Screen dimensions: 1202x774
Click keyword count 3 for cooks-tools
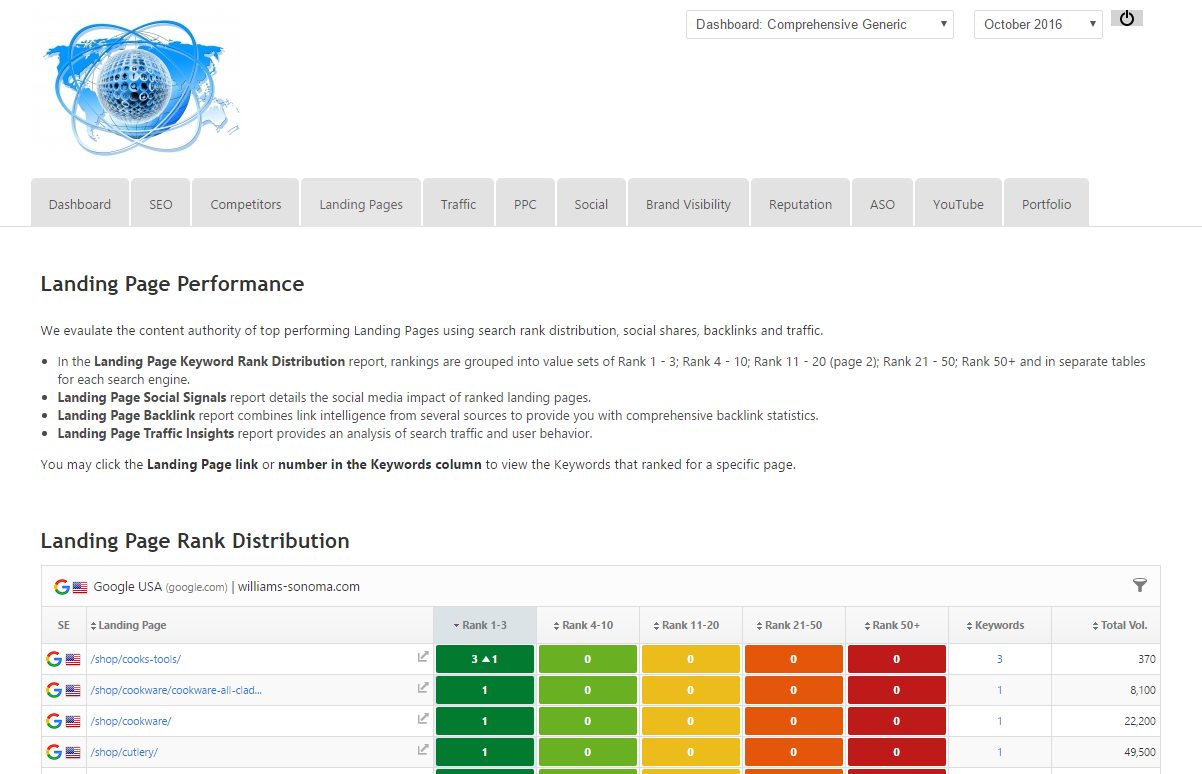point(999,659)
